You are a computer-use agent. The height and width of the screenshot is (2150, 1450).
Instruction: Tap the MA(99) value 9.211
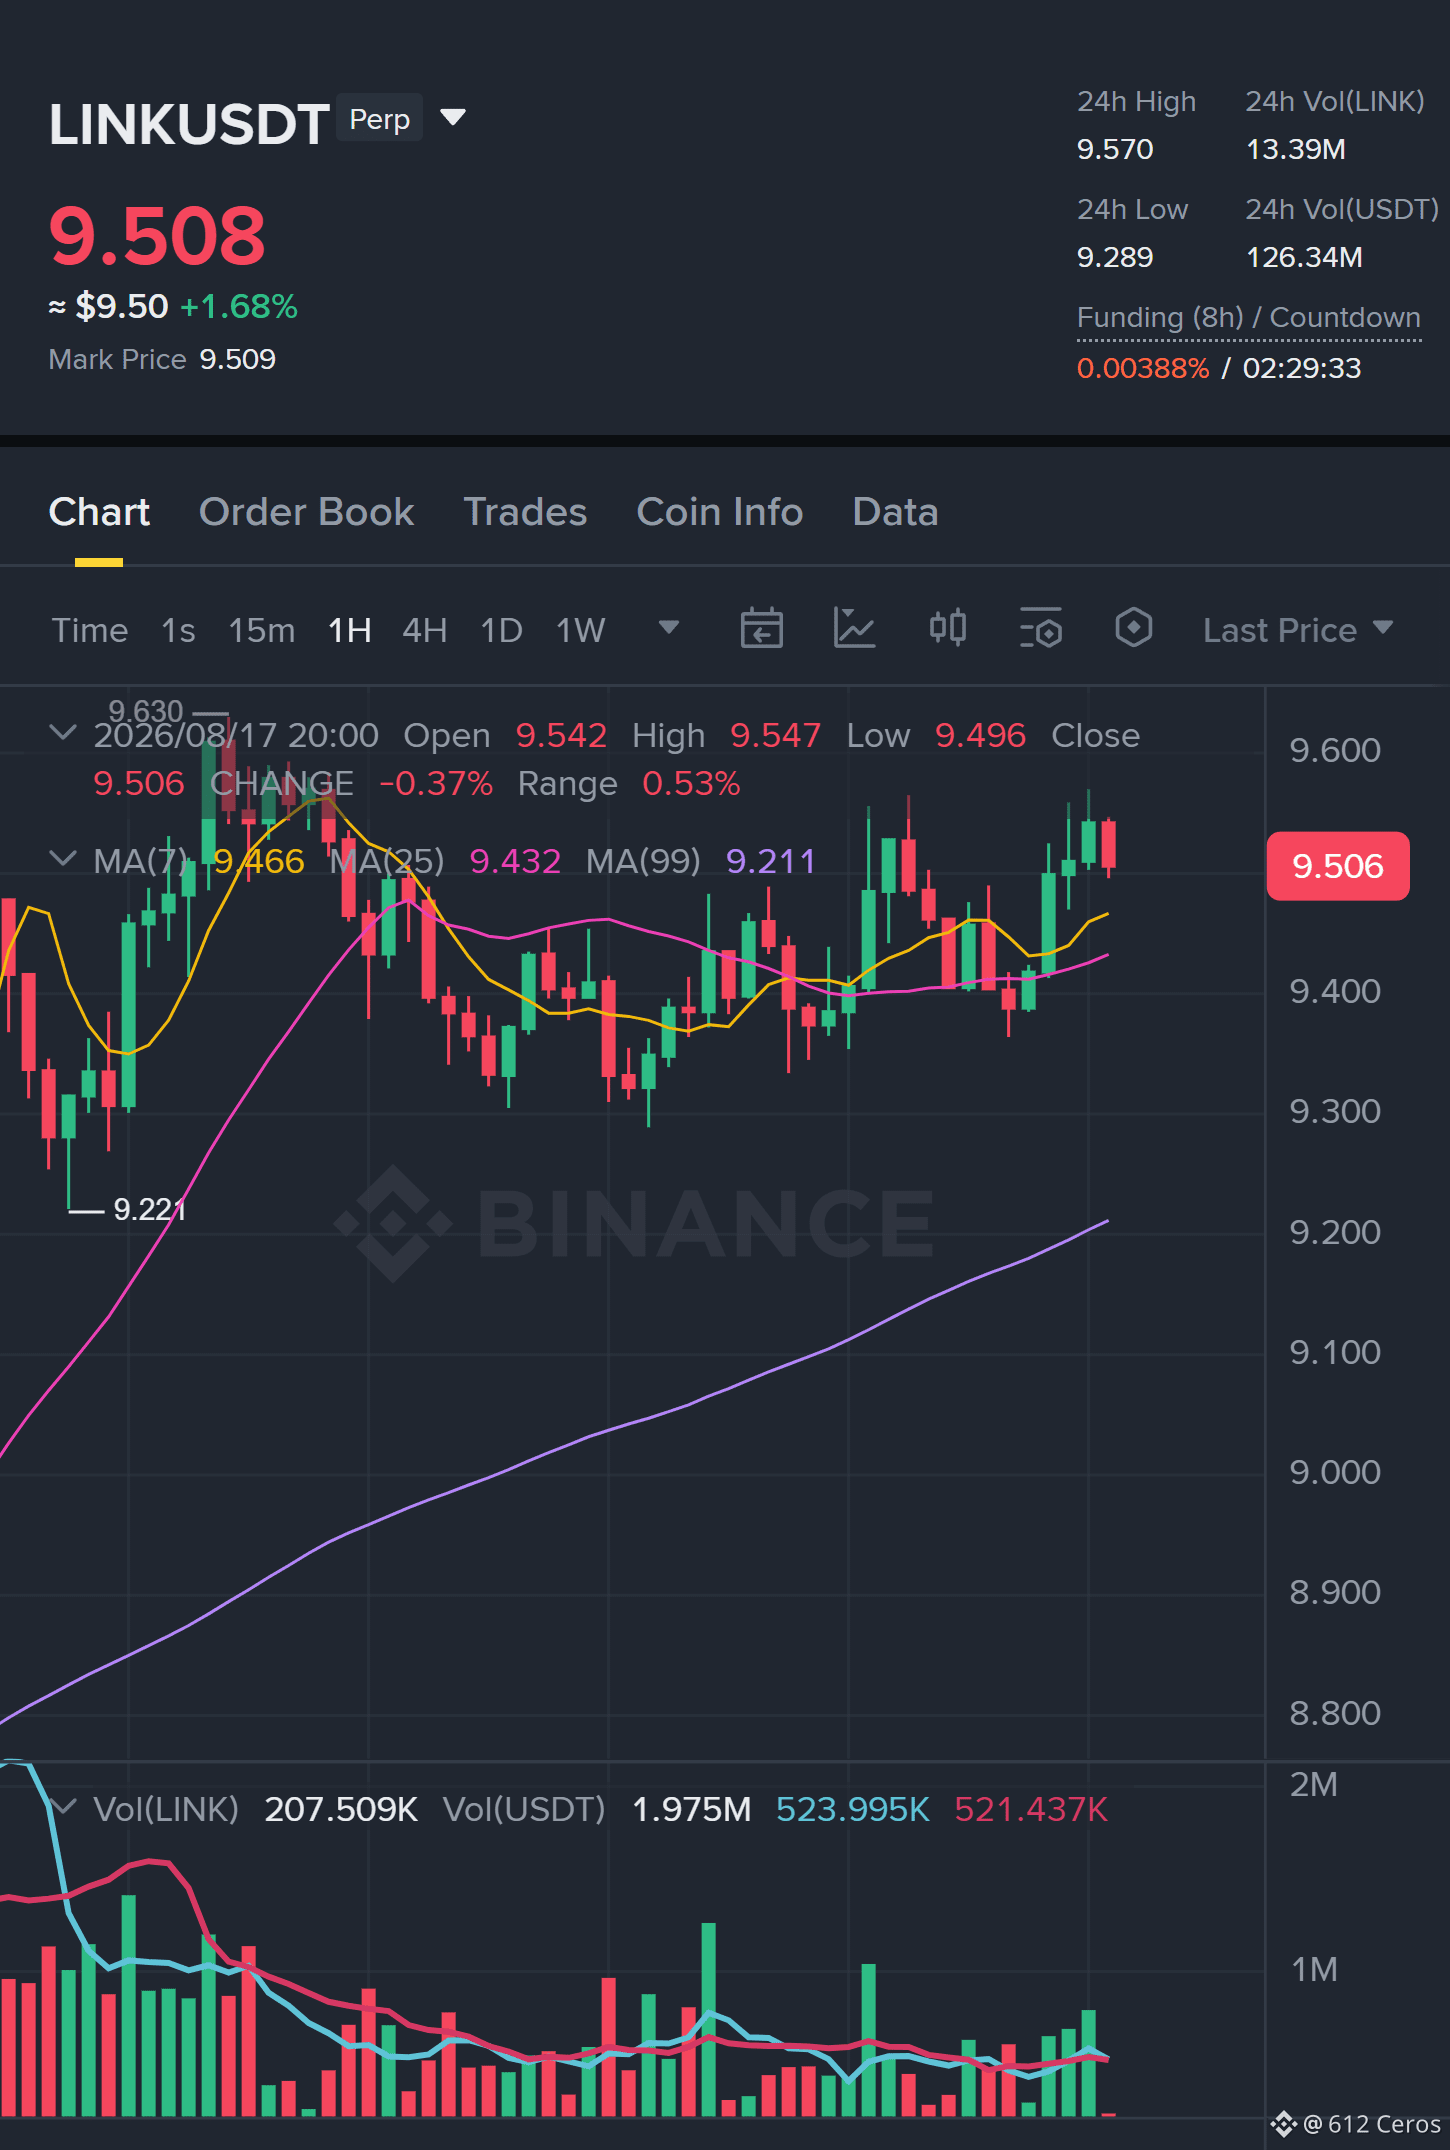(771, 860)
